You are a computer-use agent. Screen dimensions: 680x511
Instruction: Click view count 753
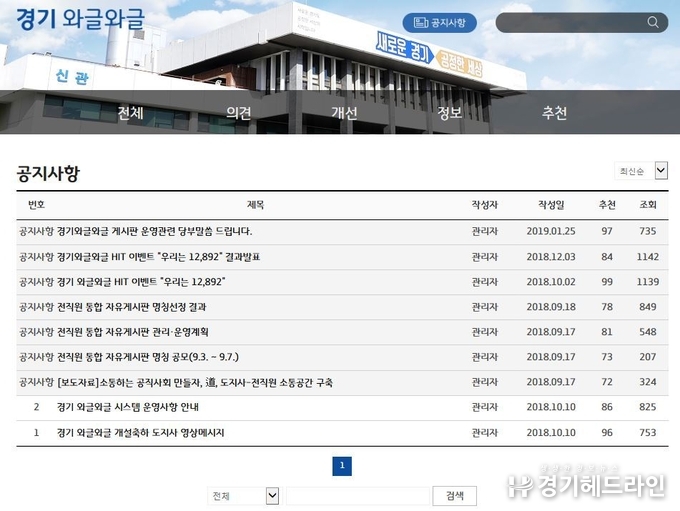pyautogui.click(x=648, y=432)
